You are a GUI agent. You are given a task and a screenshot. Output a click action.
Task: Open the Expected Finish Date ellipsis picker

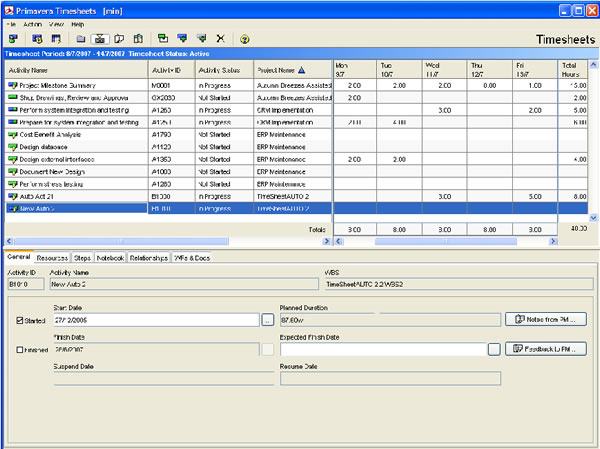click(494, 349)
